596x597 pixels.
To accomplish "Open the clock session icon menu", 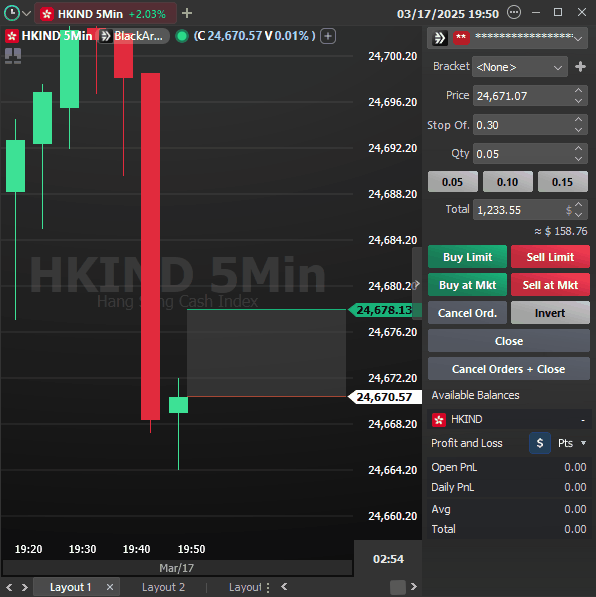I will pyautogui.click(x=12, y=13).
